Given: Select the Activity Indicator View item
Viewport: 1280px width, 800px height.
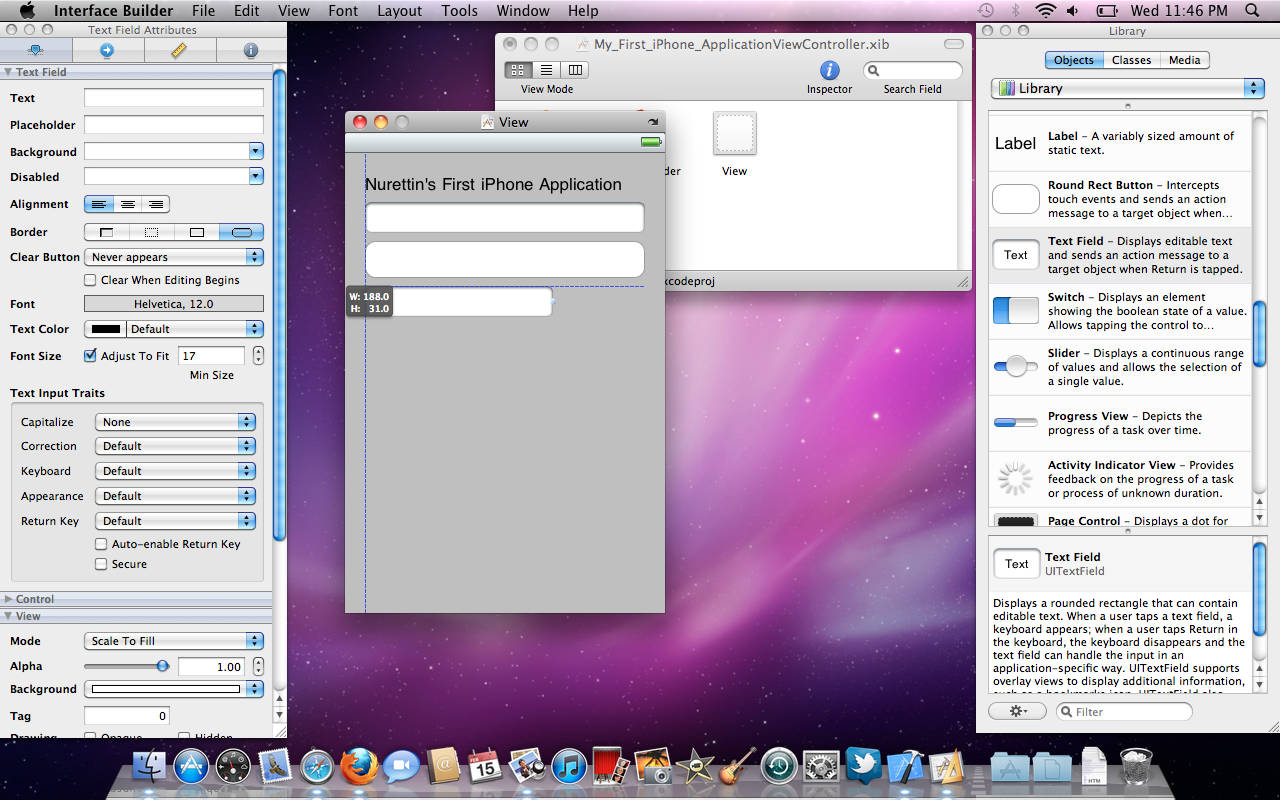Looking at the screenshot, I should [1120, 479].
